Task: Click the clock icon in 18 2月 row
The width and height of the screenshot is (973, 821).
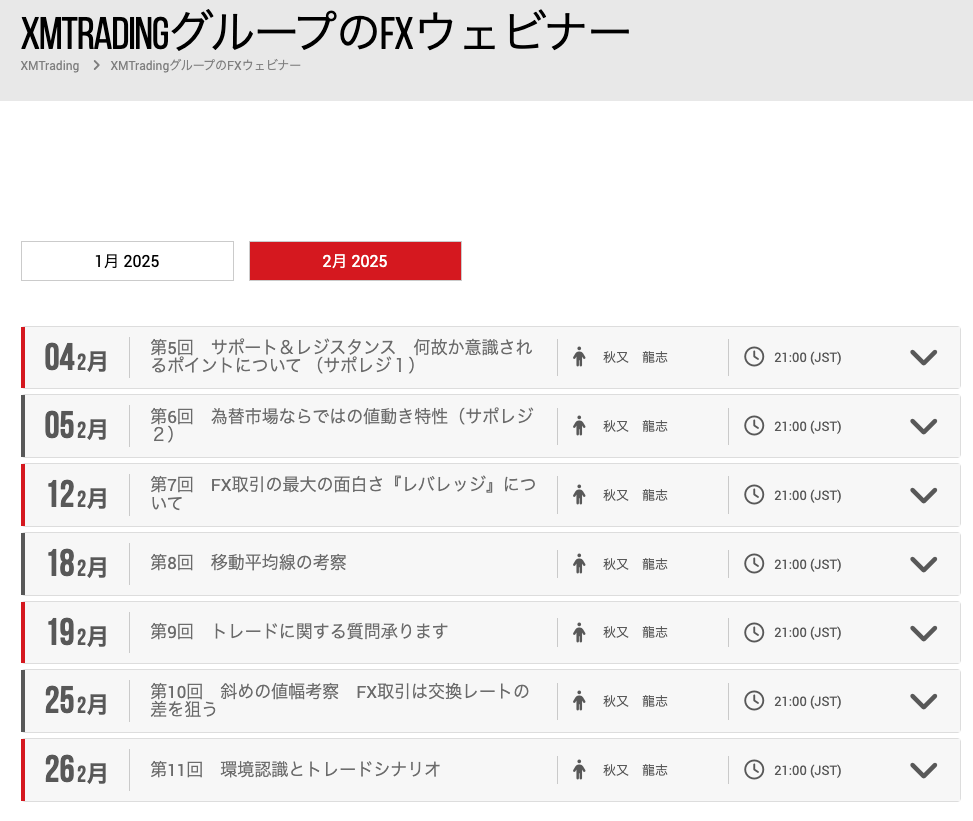Action: point(754,563)
